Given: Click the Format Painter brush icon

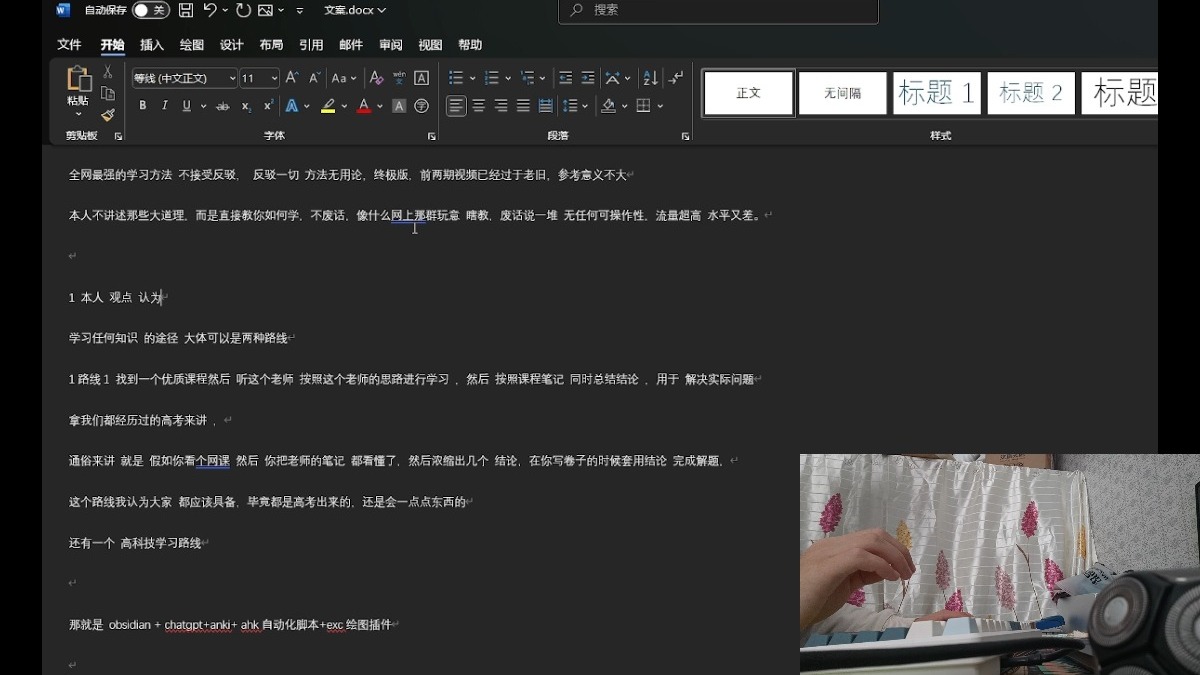Looking at the screenshot, I should point(108,115).
